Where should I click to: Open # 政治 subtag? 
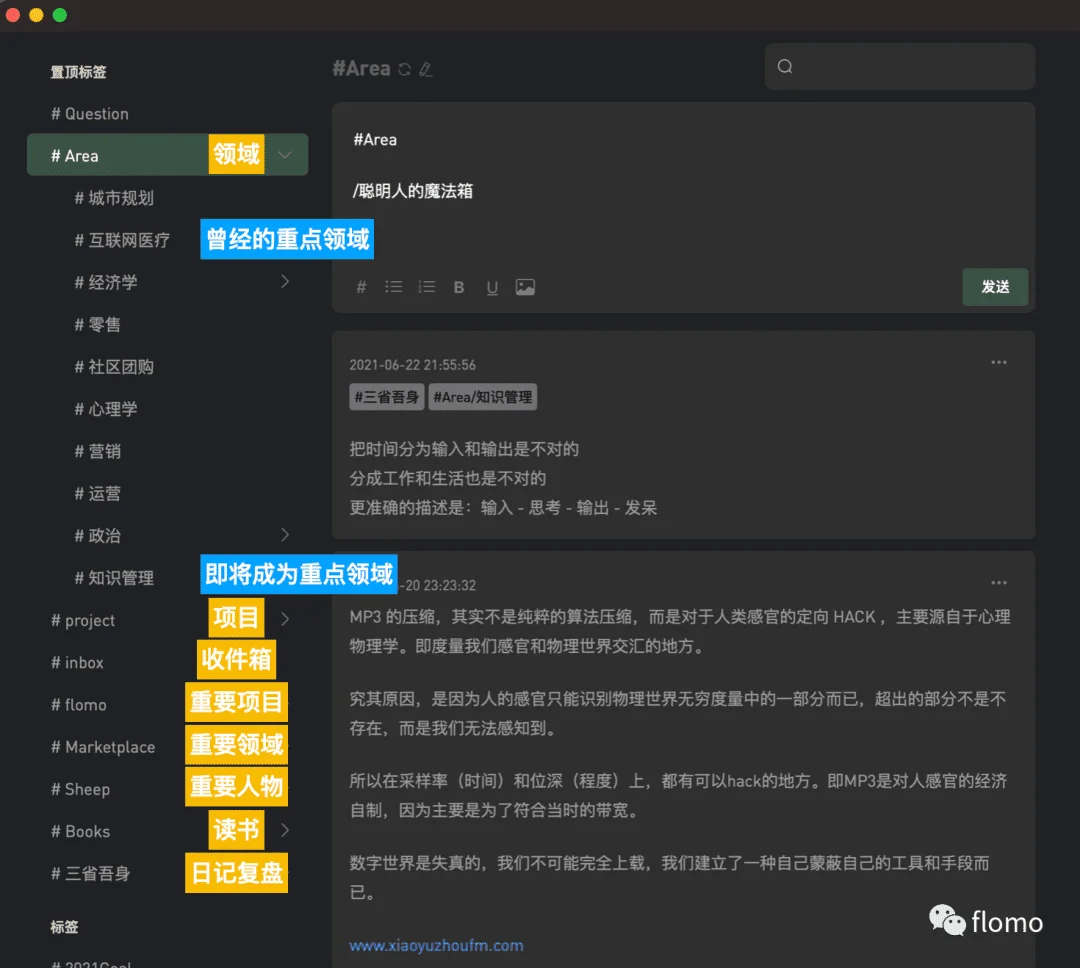point(97,536)
